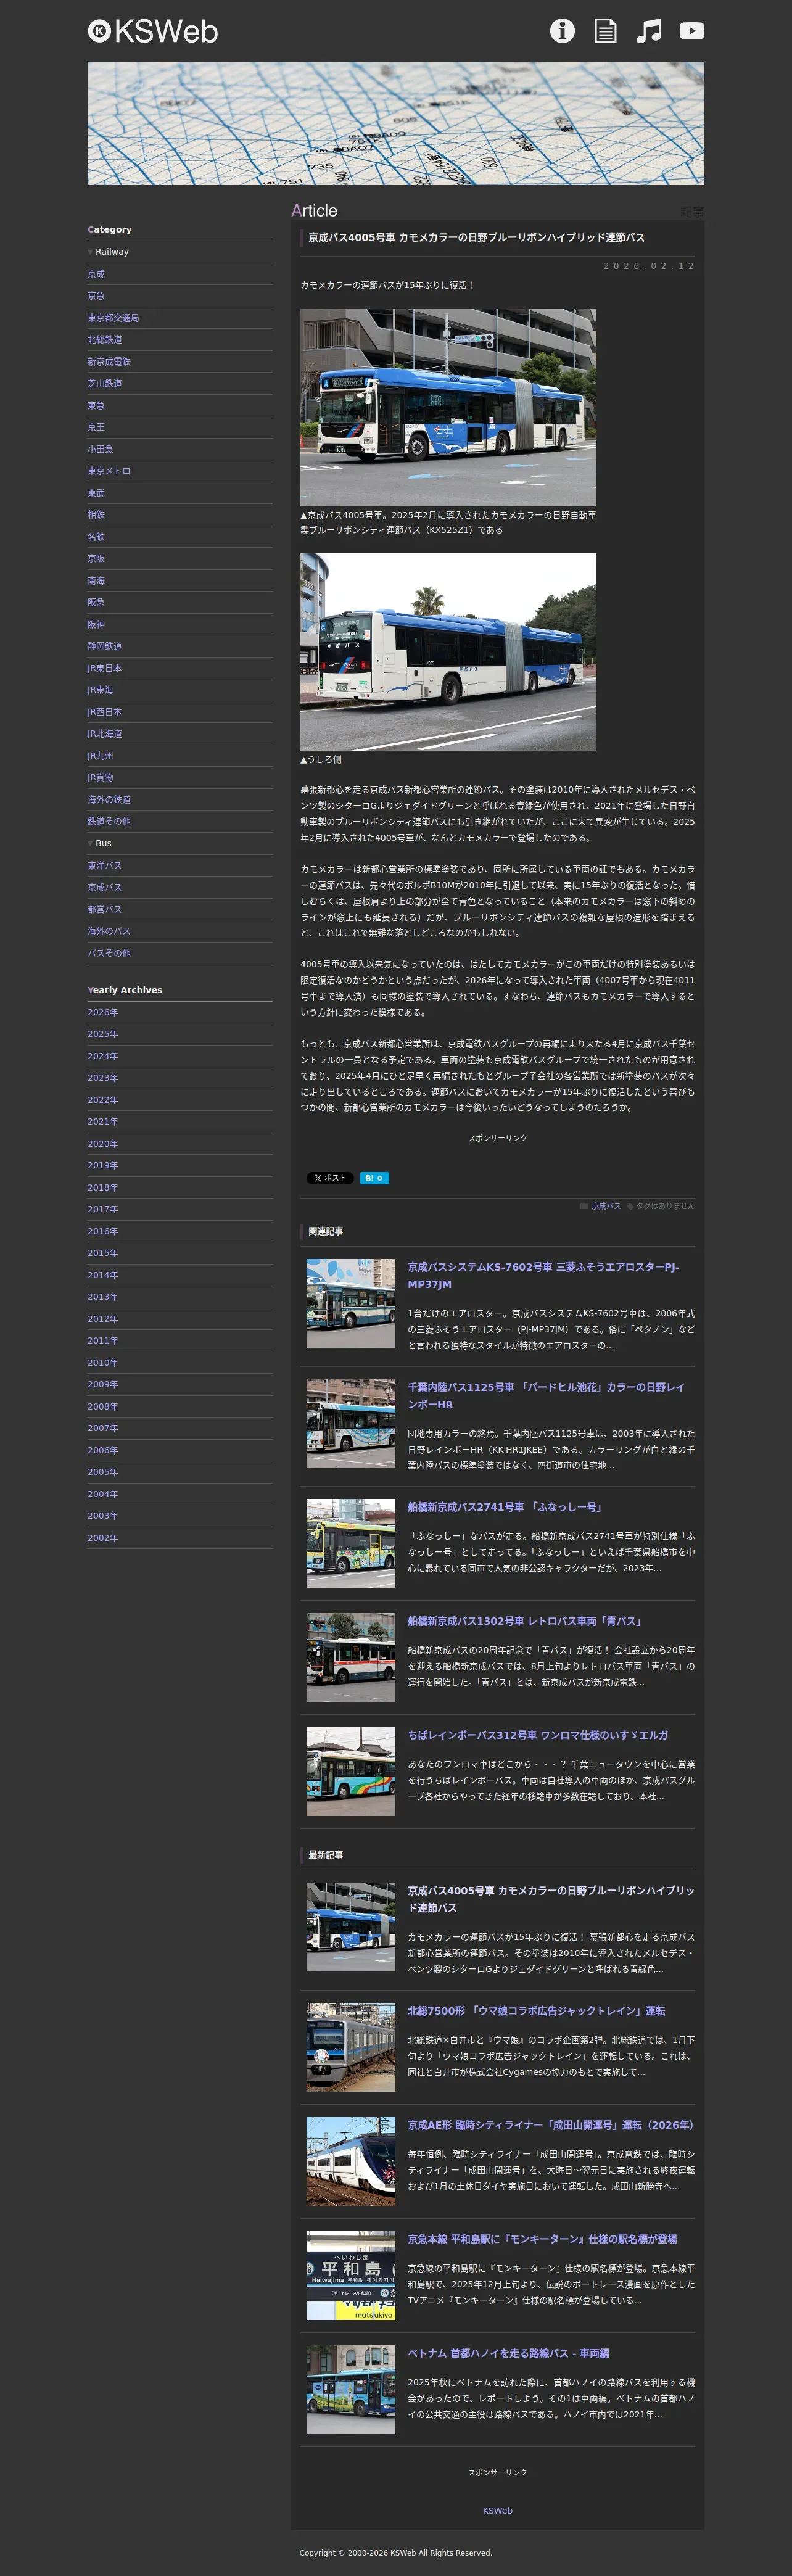The width and height of the screenshot is (792, 2576).
Task: Open the ちばレインボーバス312号車 article
Action: coord(538,1735)
